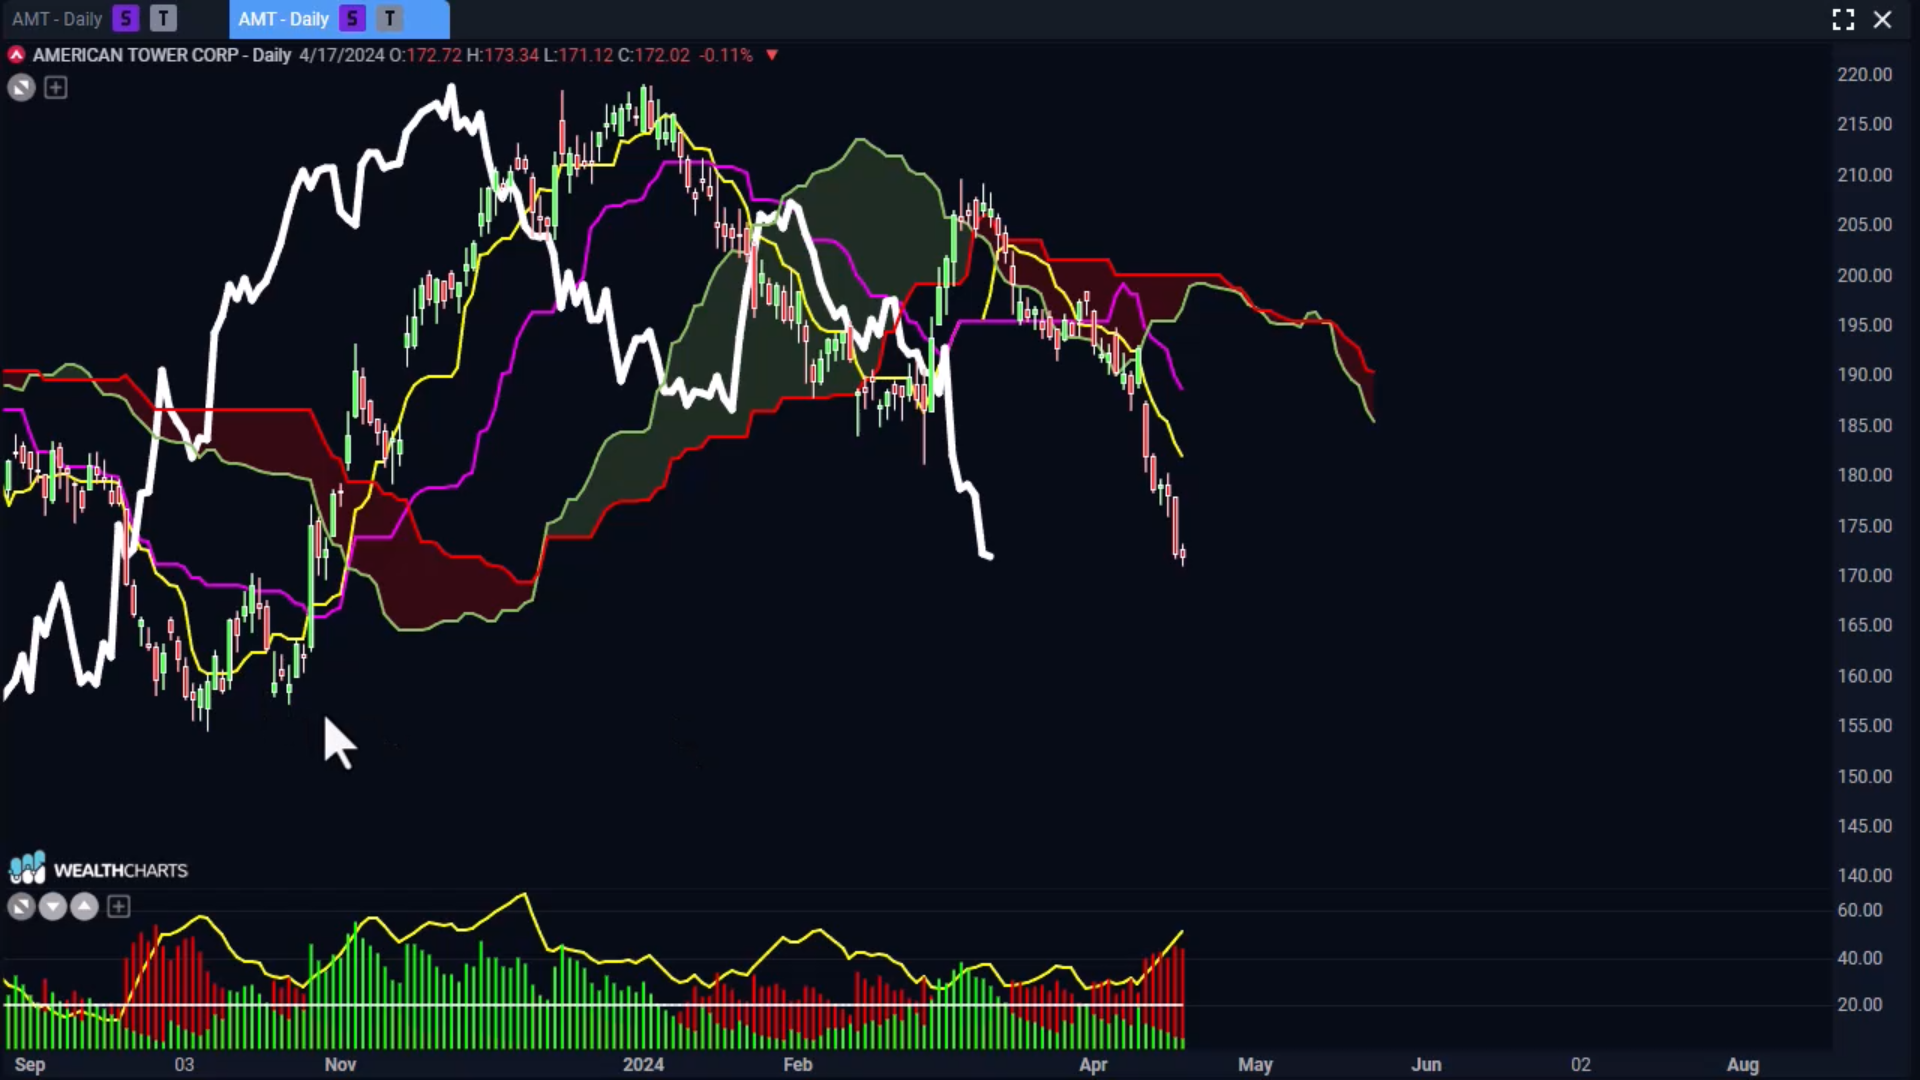Image resolution: width=1920 pixels, height=1080 pixels.
Task: Click the Jun label on time axis
Action: pyautogui.click(x=1426, y=1064)
